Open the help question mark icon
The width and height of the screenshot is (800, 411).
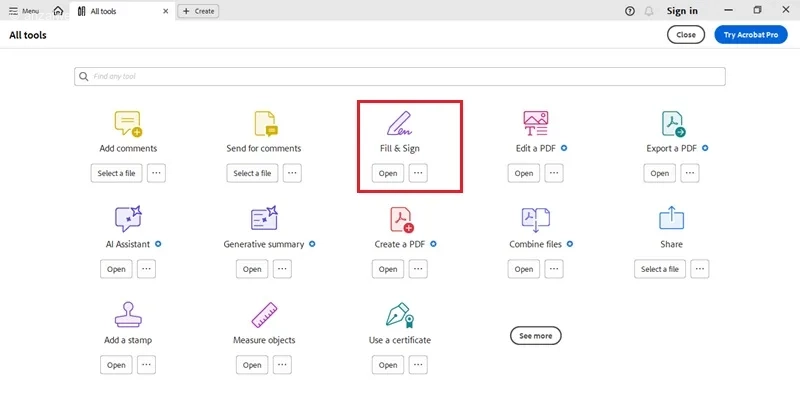tap(630, 11)
